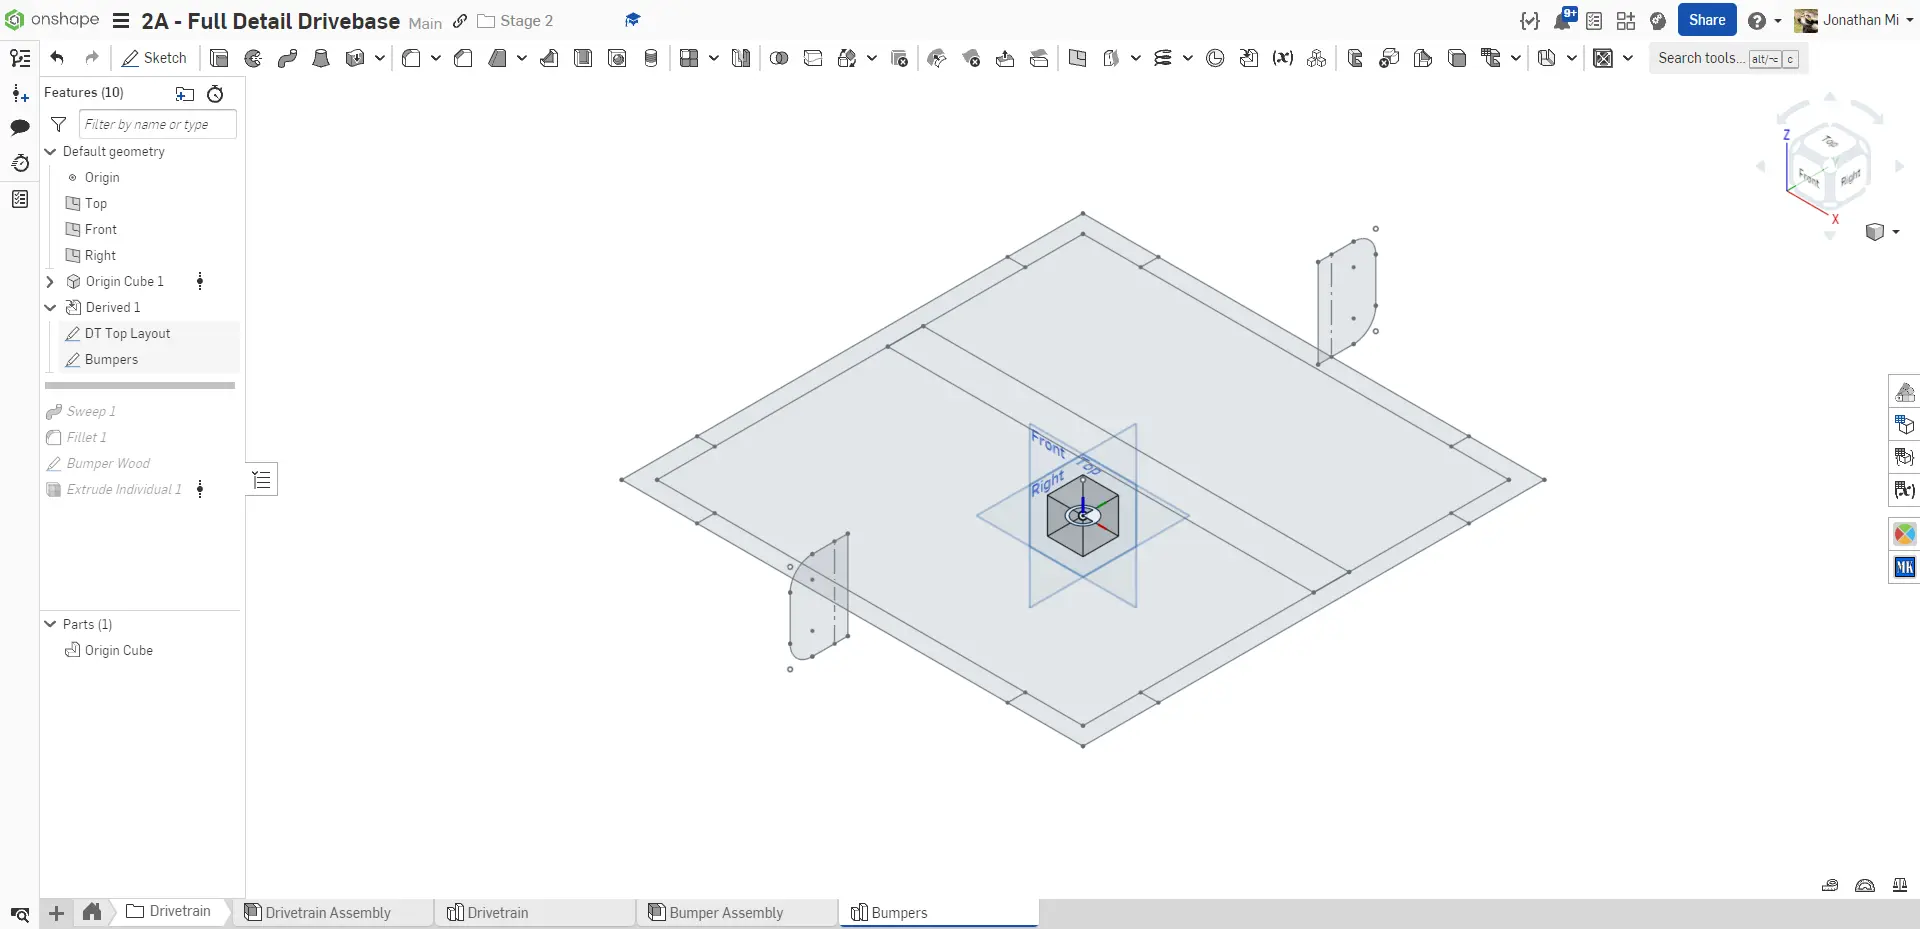The height and width of the screenshot is (929, 1920).
Task: Toggle the comments panel
Action: click(20, 127)
